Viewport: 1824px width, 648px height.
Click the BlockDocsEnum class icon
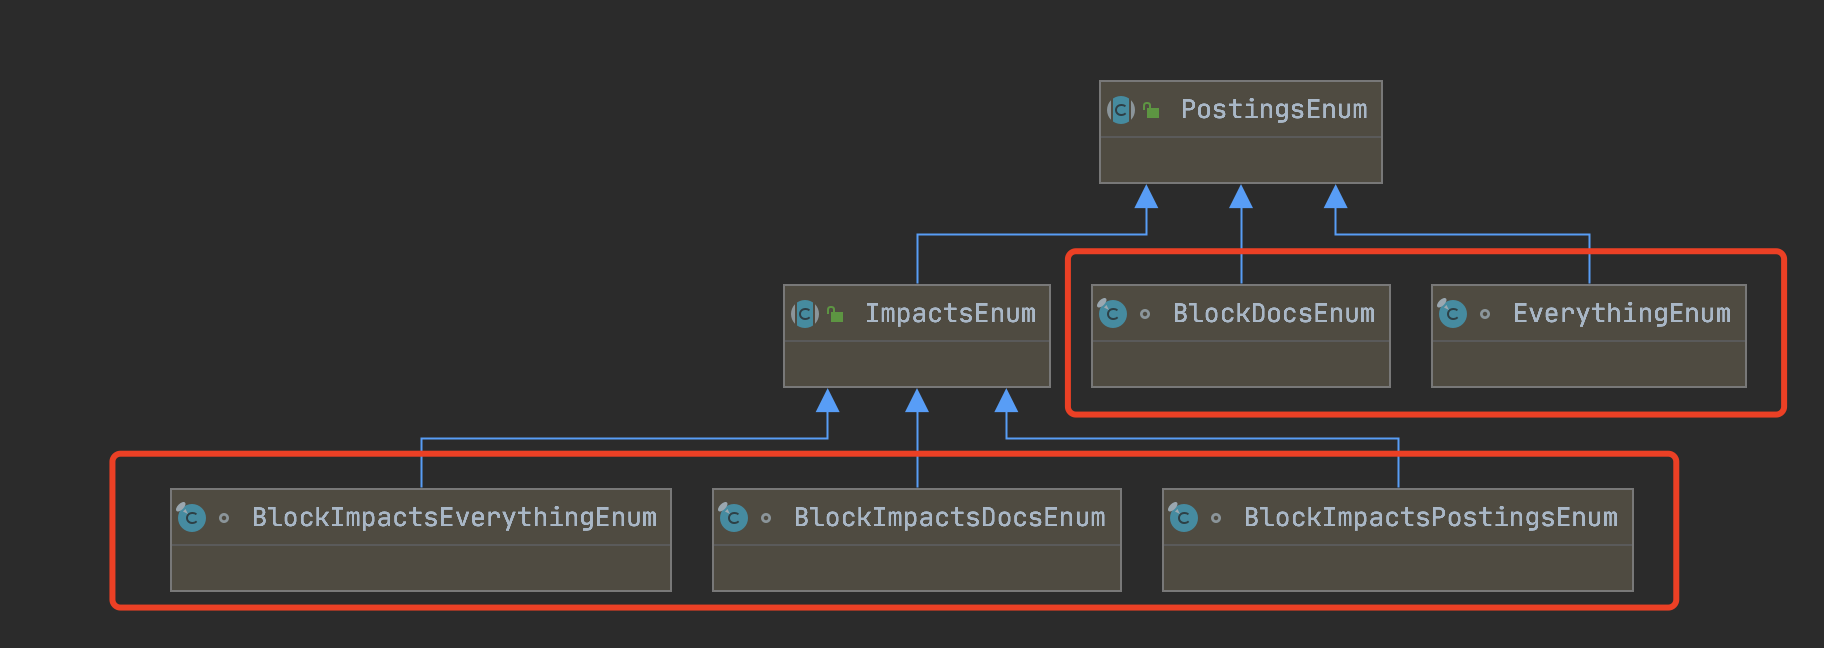pyautogui.click(x=1112, y=313)
